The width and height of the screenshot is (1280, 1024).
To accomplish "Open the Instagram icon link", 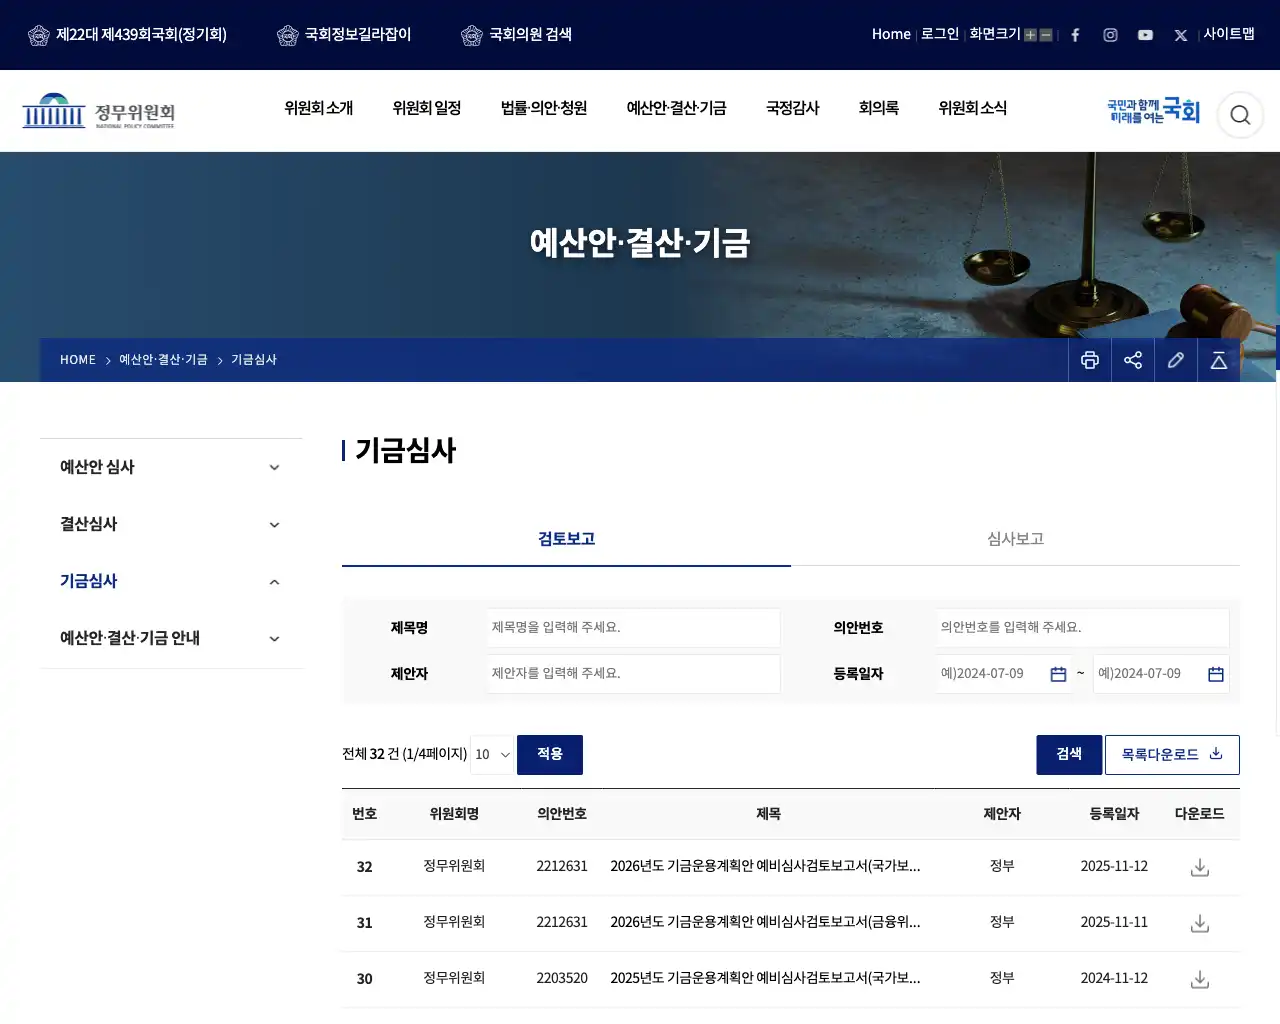I will 1110,35.
